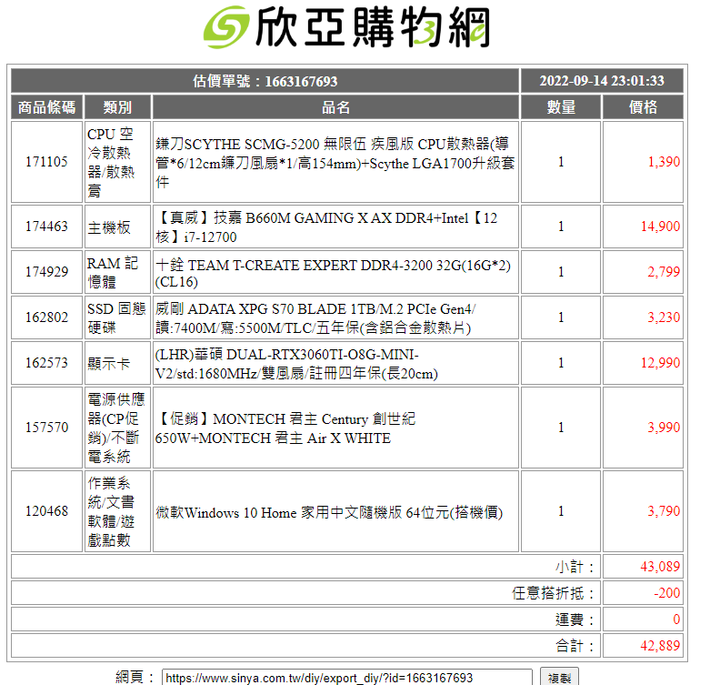Click total value 42,889

[660, 646]
